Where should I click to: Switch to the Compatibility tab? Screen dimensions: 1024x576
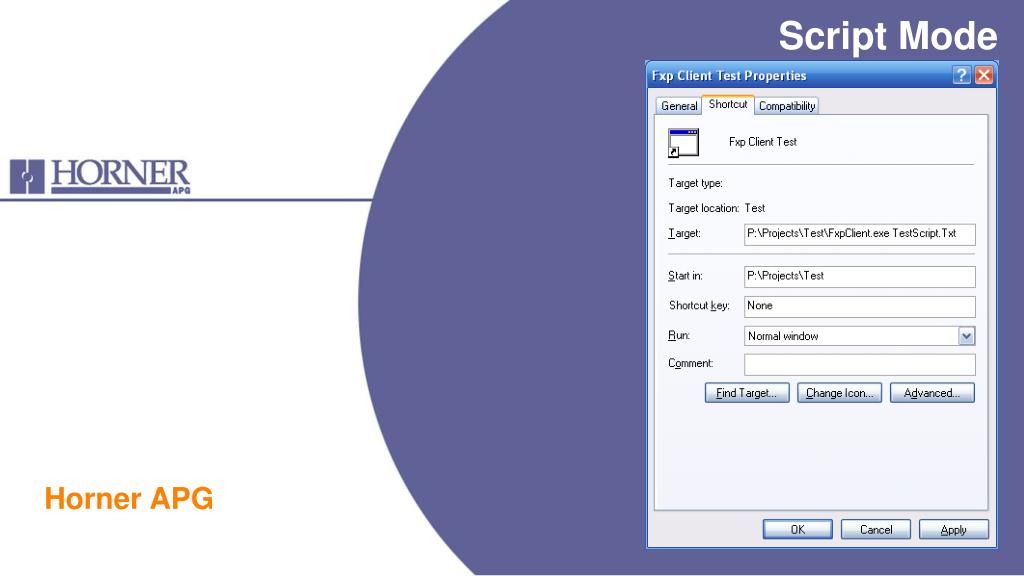coord(787,106)
